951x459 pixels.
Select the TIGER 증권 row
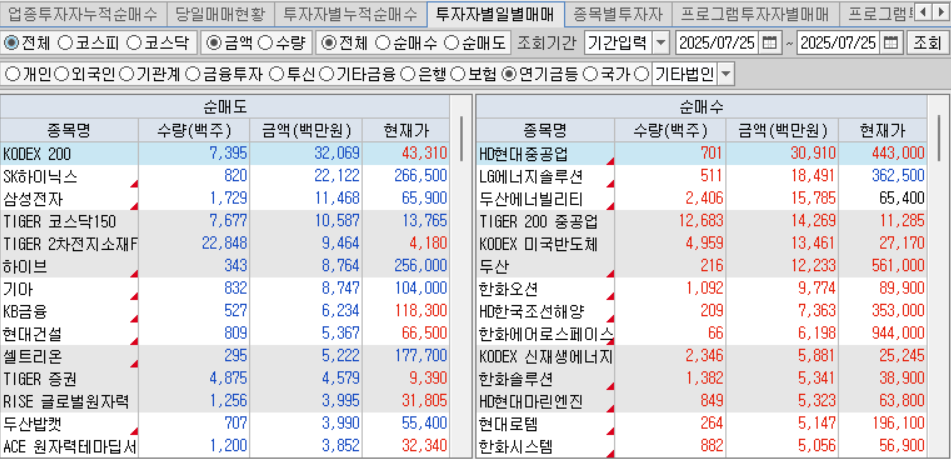coord(225,378)
